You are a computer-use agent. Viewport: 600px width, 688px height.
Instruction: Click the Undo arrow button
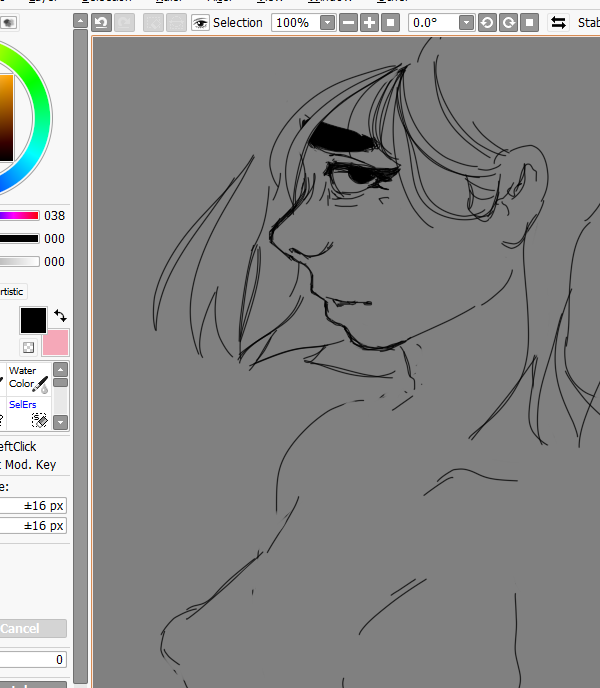point(102,22)
